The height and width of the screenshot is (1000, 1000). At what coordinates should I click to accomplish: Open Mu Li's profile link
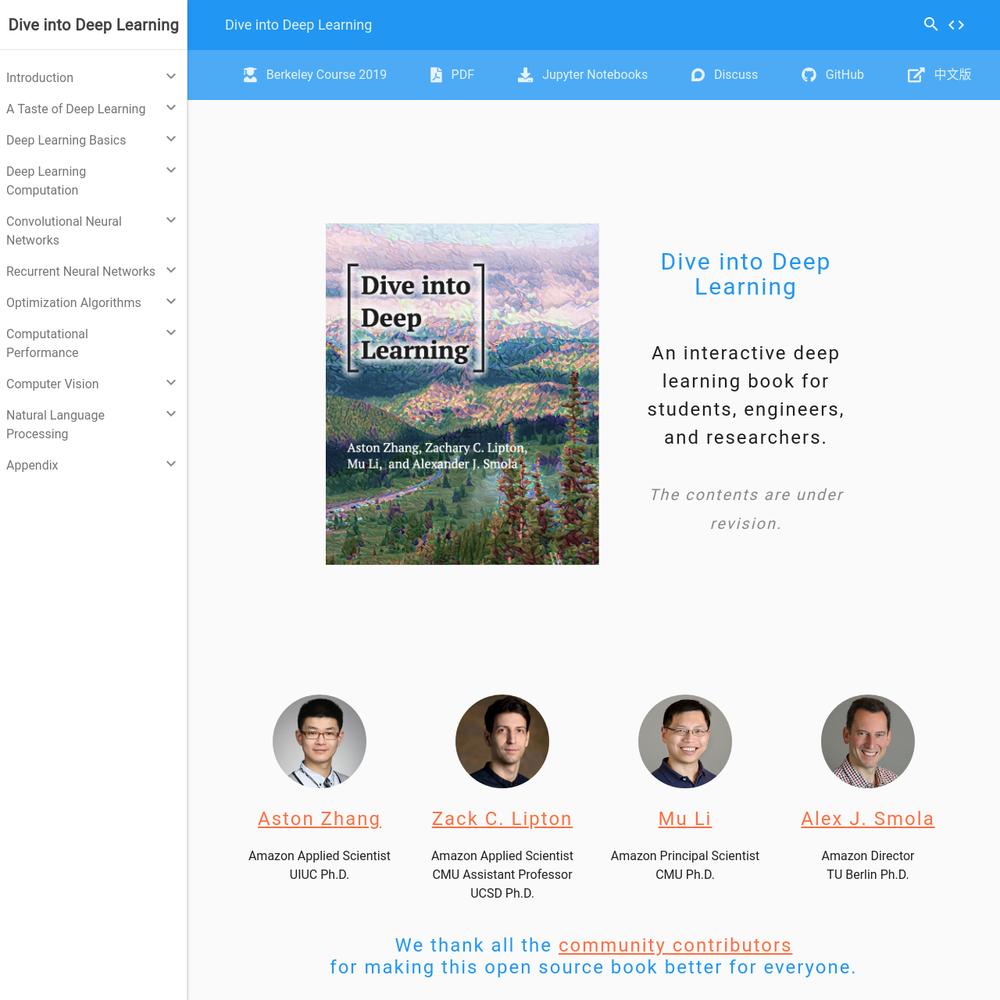pos(685,819)
